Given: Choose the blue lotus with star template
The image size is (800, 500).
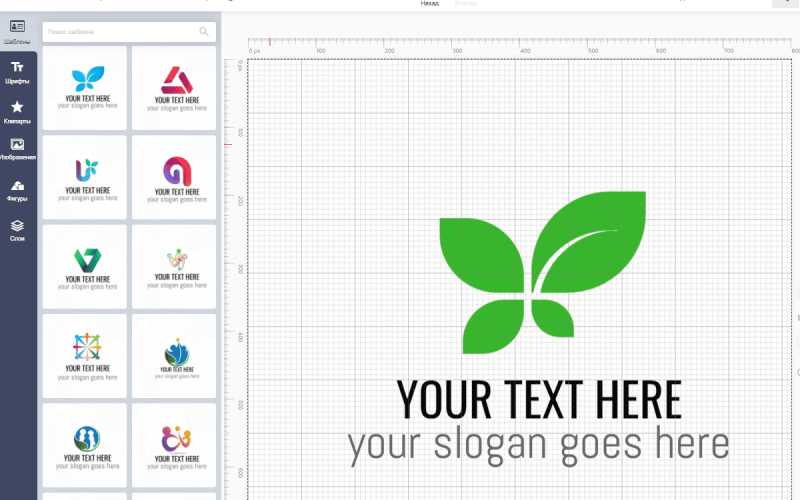Looking at the screenshot, I should pos(174,356).
